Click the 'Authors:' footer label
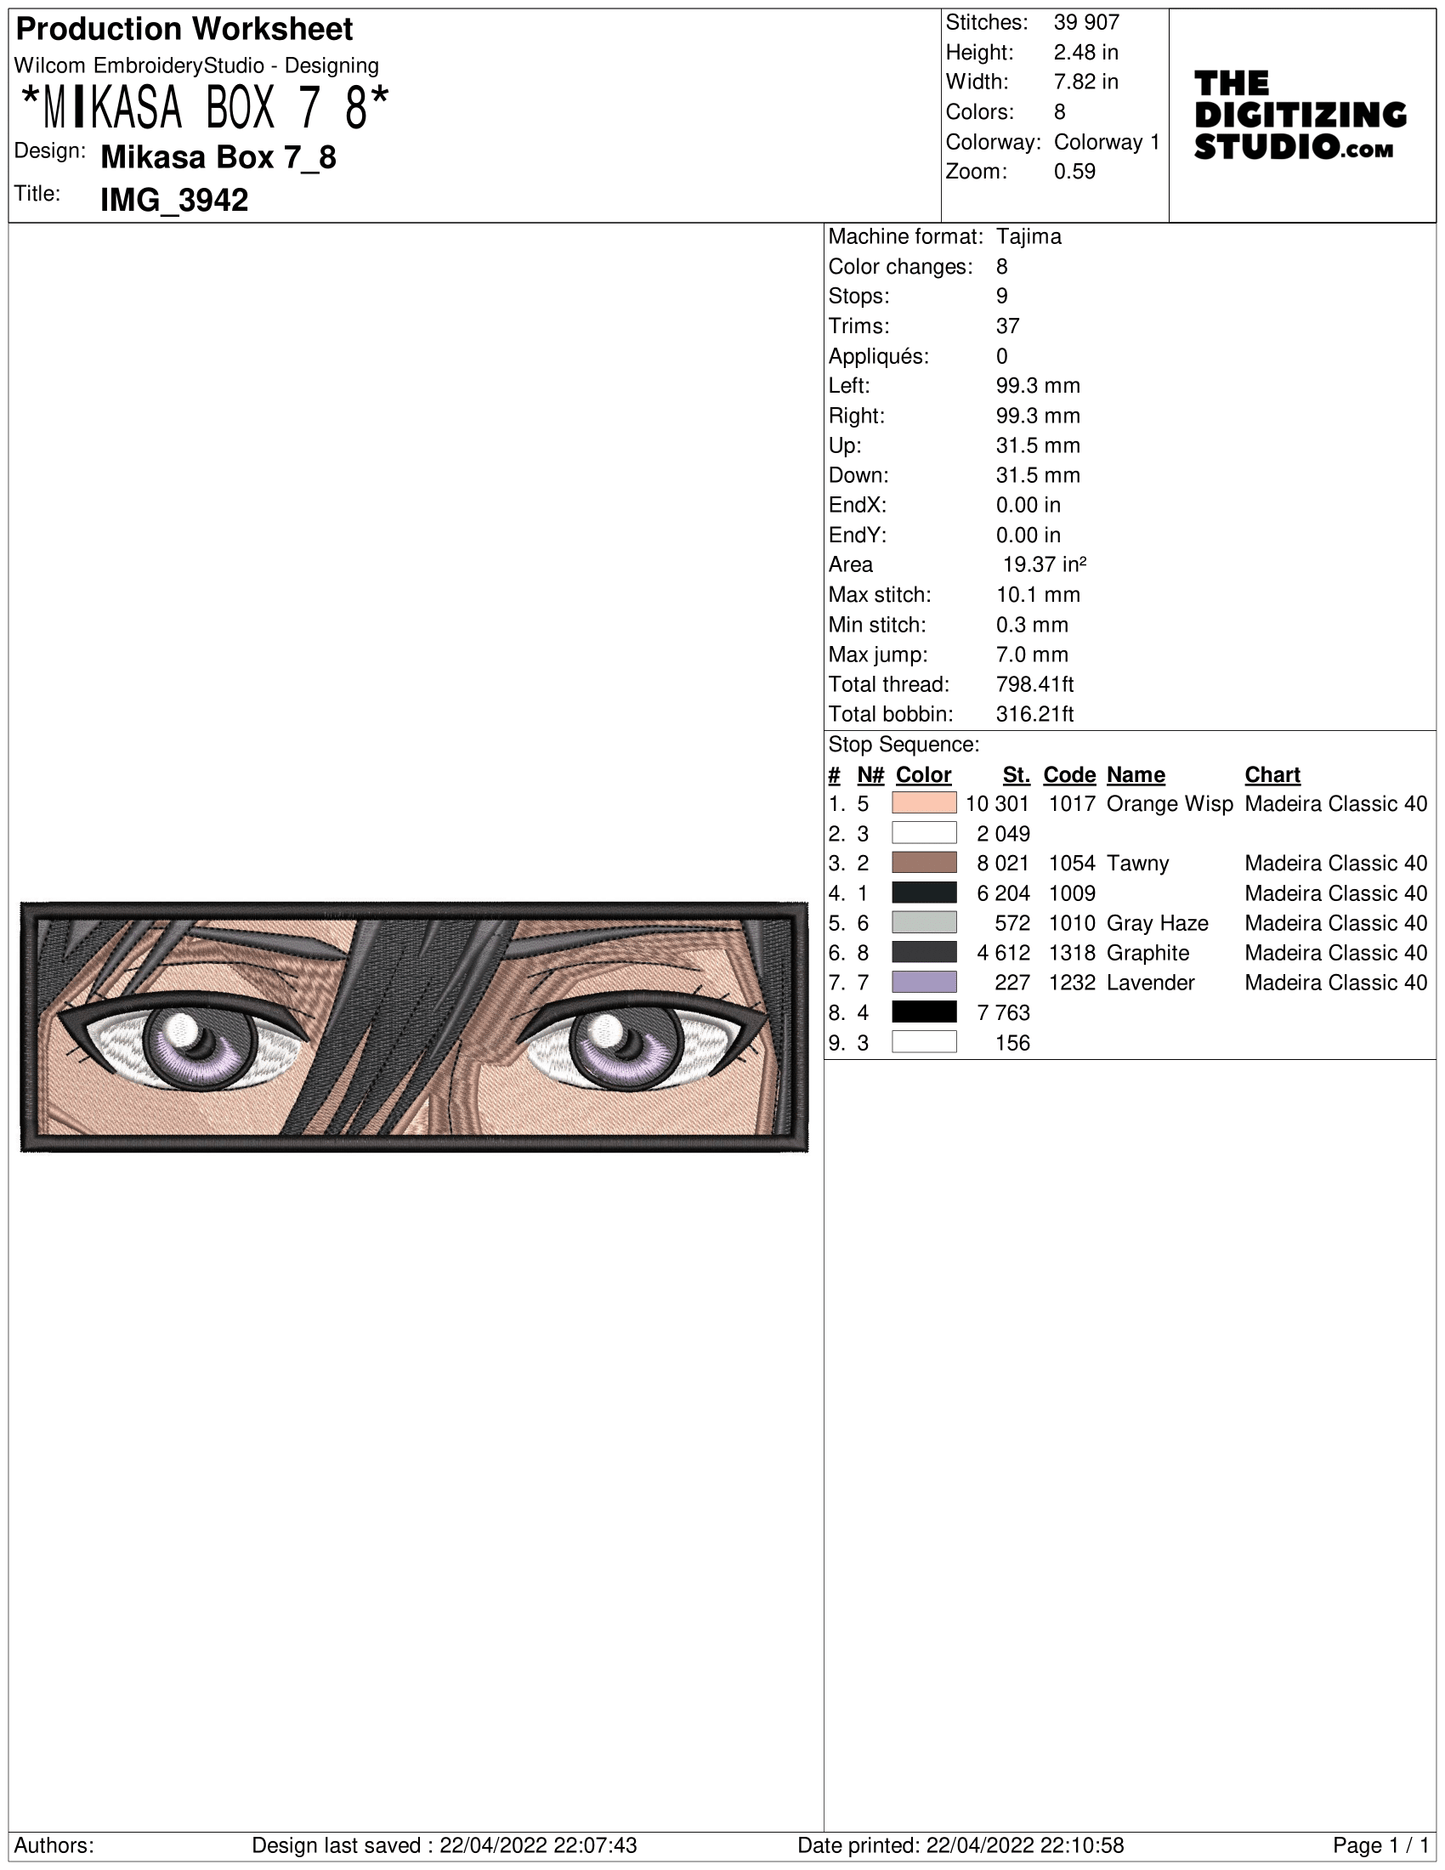 click(x=54, y=1846)
